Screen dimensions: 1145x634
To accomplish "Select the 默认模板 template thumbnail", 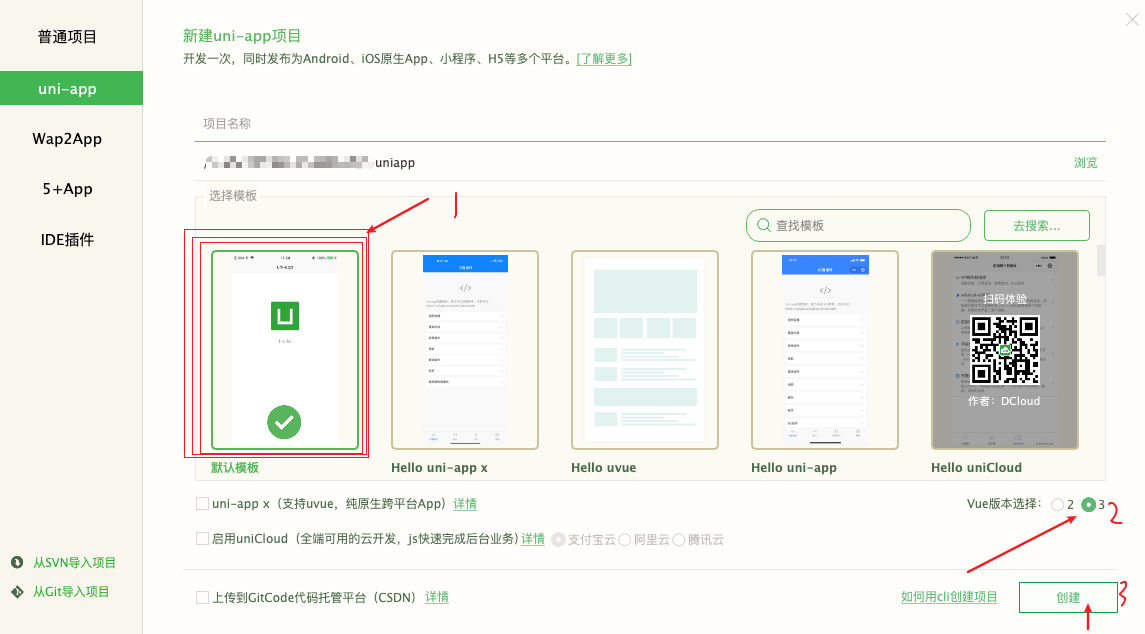I will 285,350.
